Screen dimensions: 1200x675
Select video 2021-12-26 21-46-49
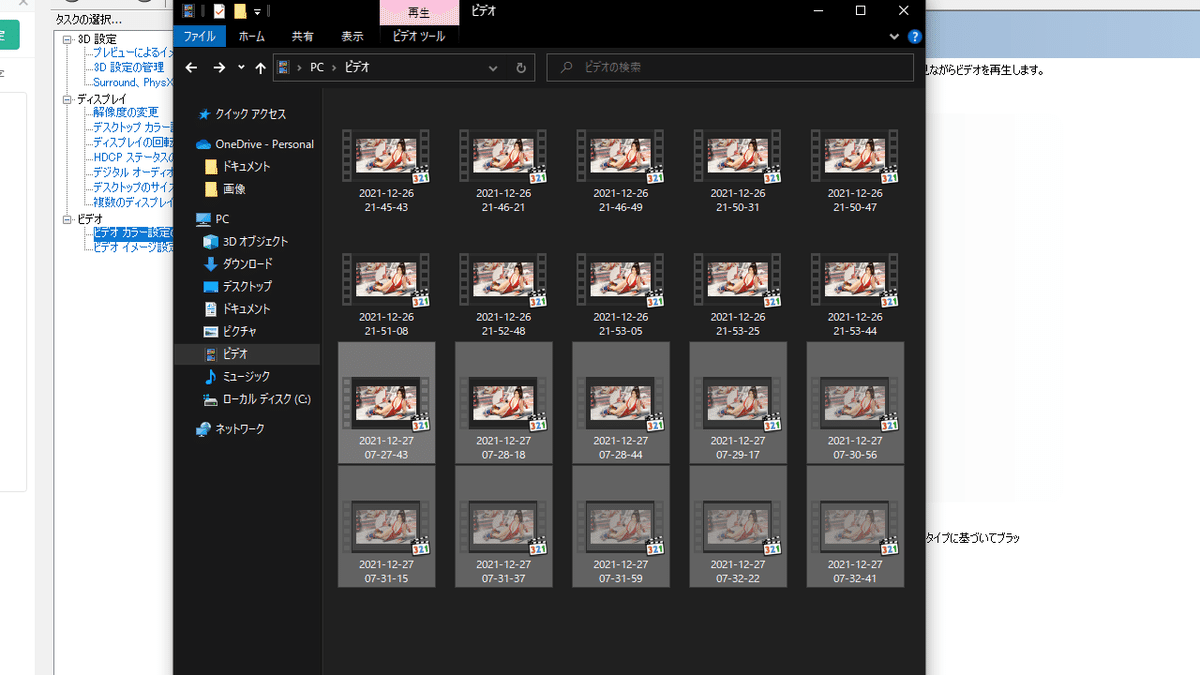[x=620, y=172]
